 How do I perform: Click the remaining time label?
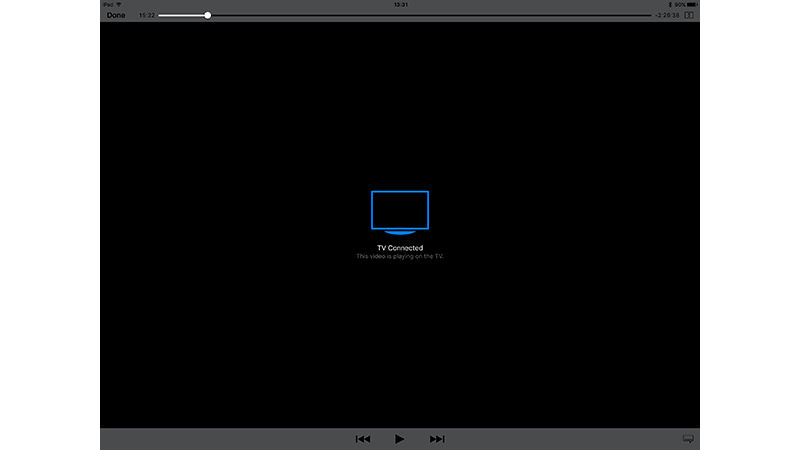[x=667, y=15]
